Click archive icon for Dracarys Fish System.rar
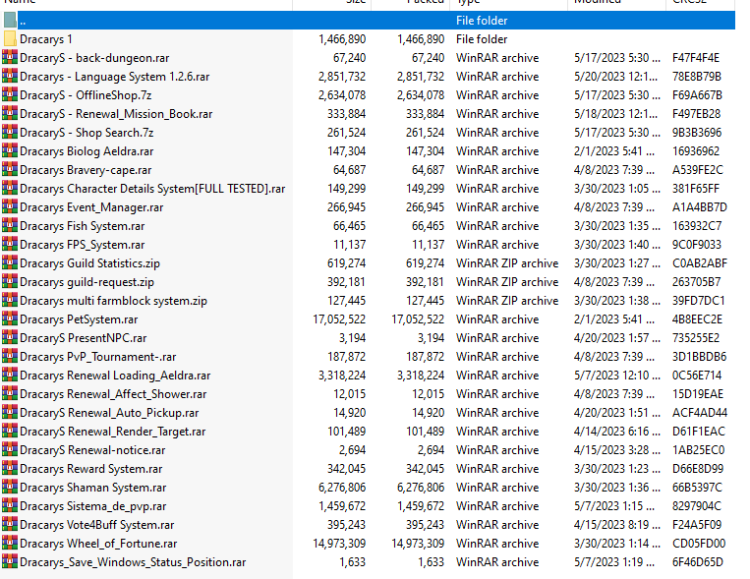Viewport: 750px width, 579px height. 10,225
